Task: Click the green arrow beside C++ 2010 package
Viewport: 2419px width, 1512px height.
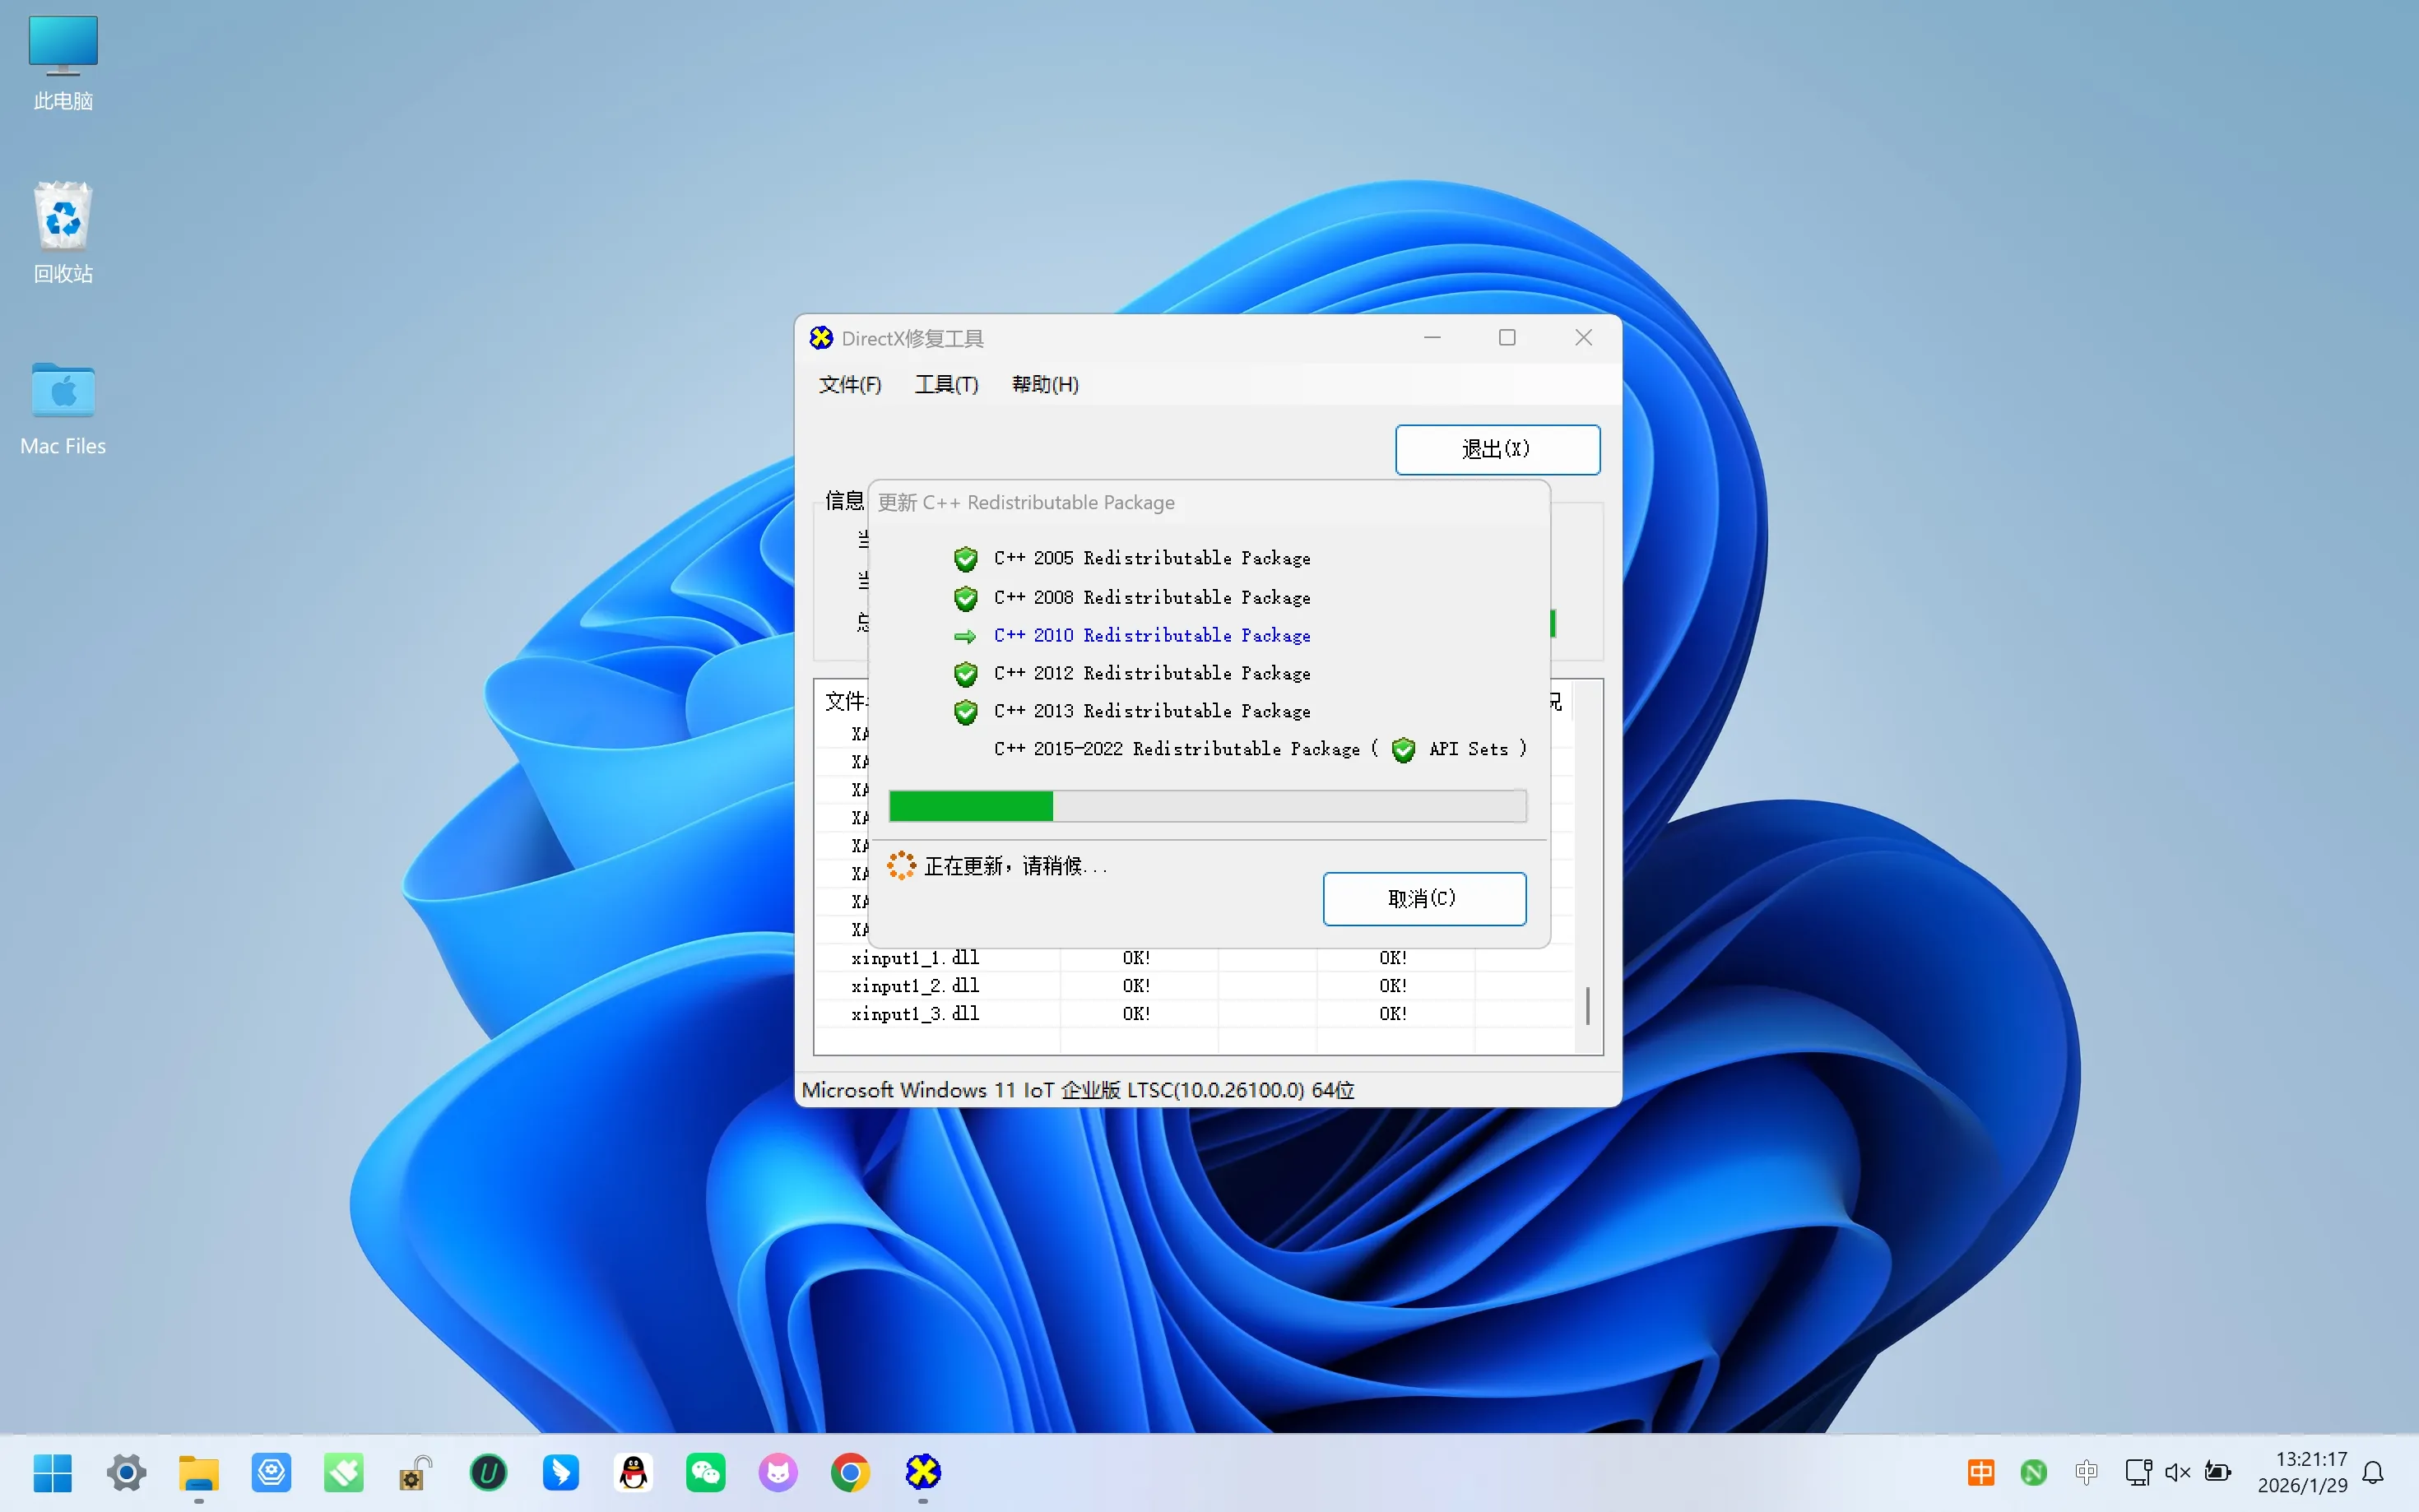Action: [x=965, y=636]
